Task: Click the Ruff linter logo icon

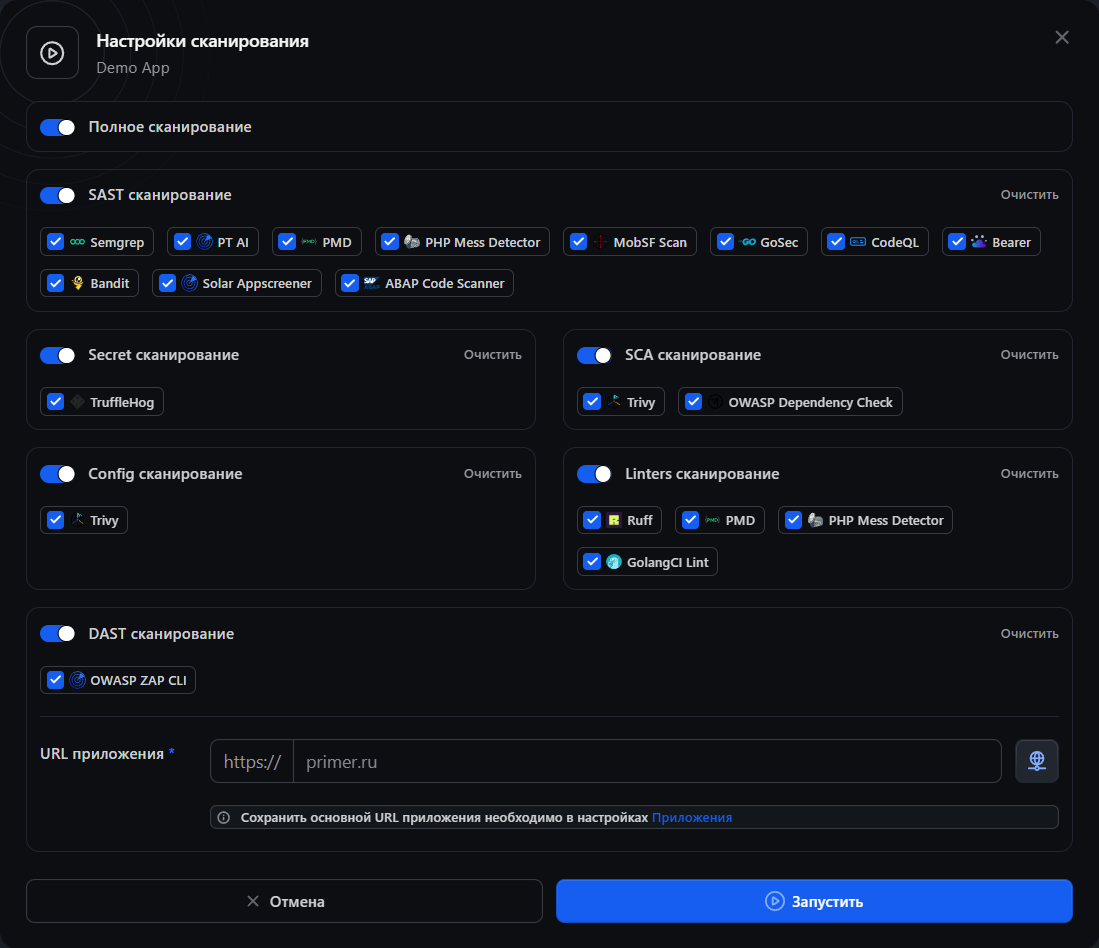Action: (614, 520)
